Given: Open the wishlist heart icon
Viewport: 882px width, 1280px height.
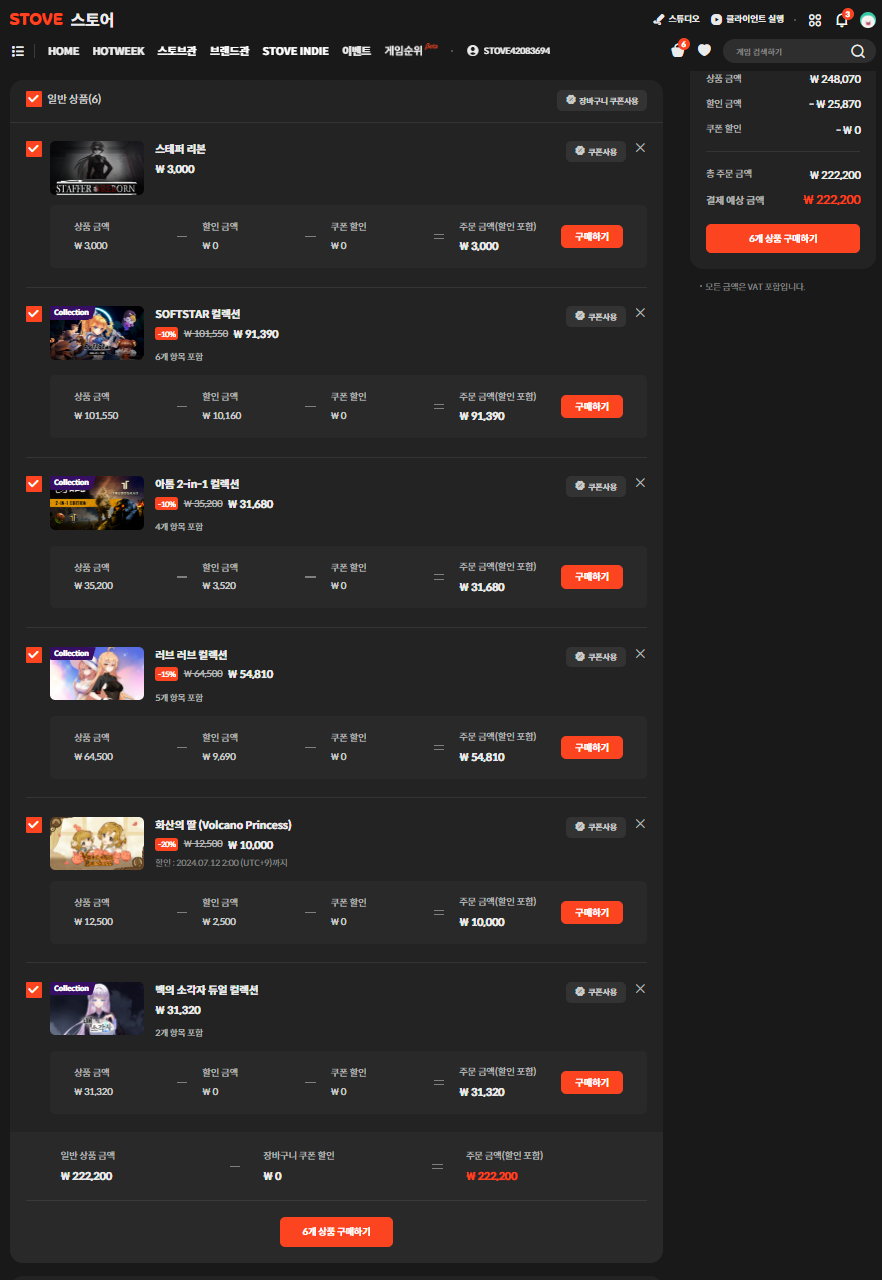Looking at the screenshot, I should 704,51.
